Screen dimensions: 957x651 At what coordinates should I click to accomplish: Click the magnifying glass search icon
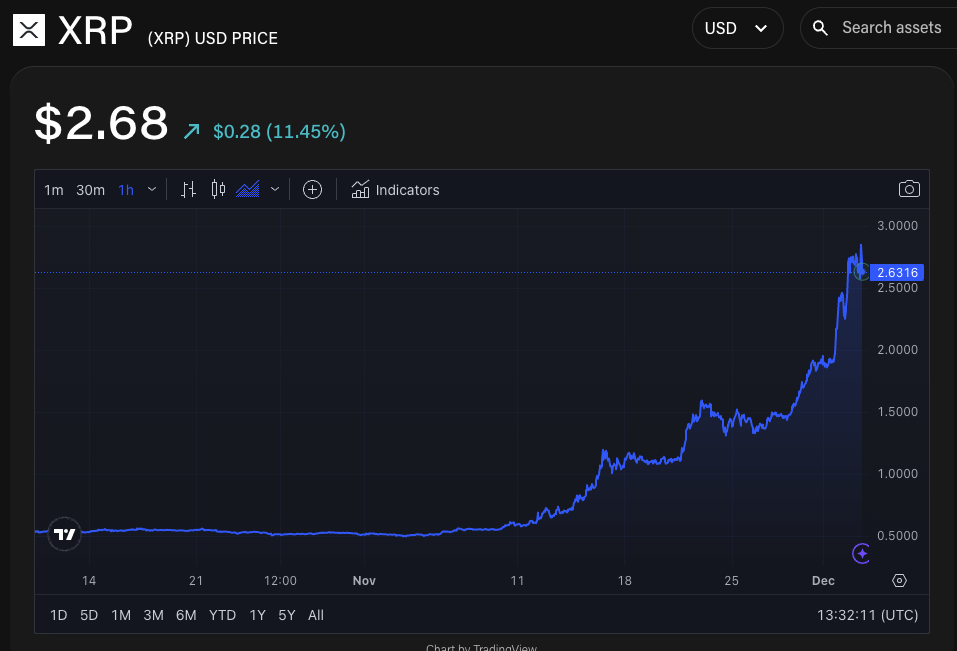820,28
